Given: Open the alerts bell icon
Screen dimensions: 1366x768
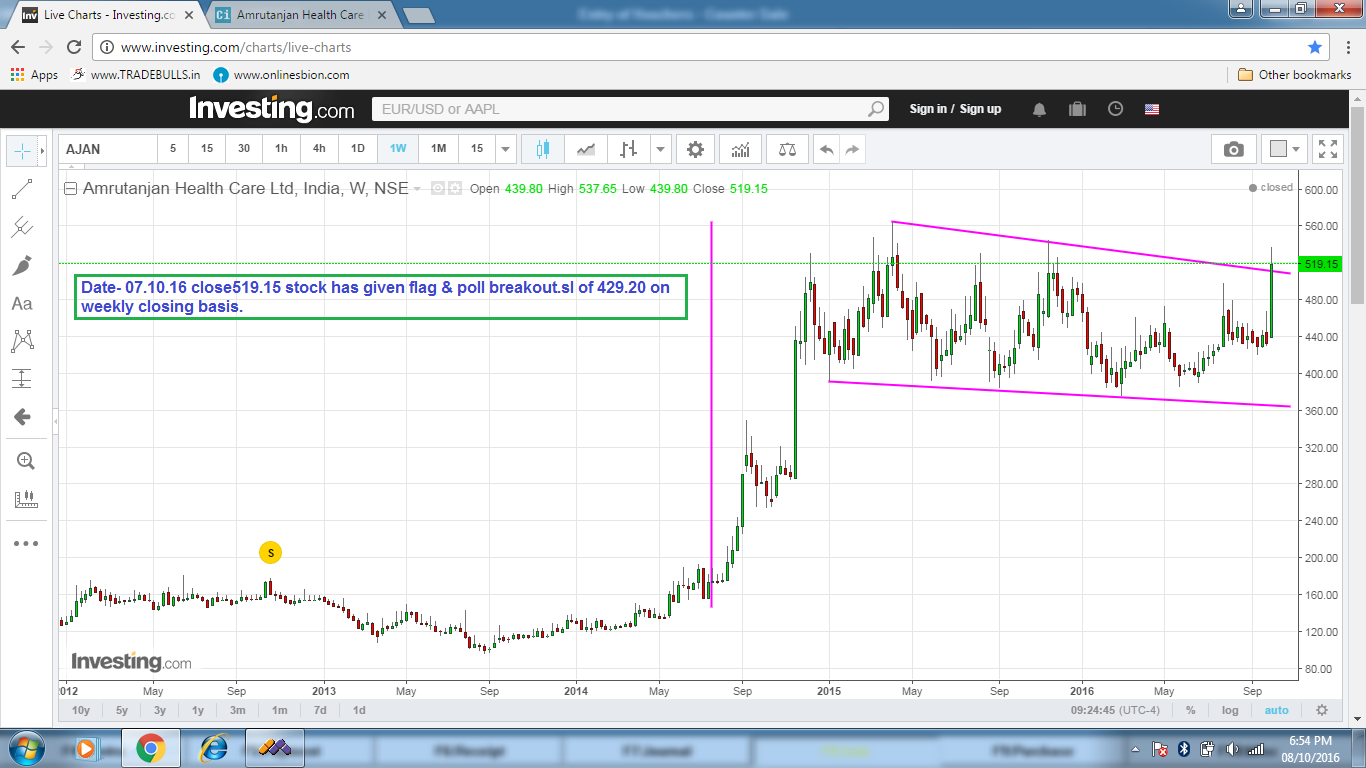Looking at the screenshot, I should [x=1040, y=108].
